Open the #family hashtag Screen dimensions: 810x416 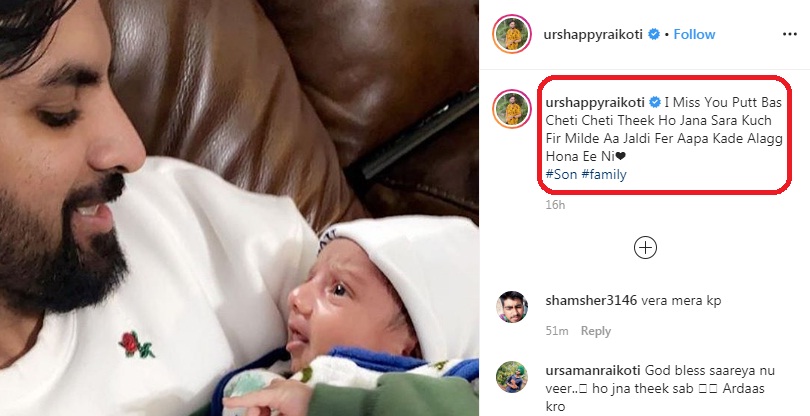click(604, 174)
